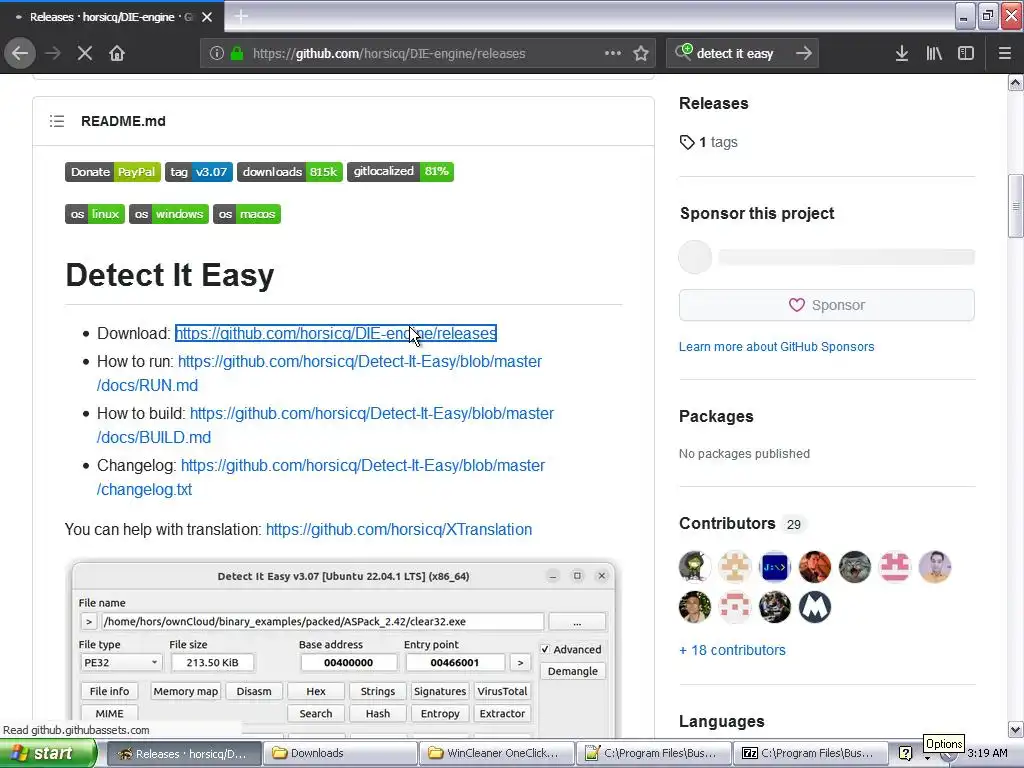Click the 1 tags link
This screenshot has height=768, width=1024.
coord(709,142)
